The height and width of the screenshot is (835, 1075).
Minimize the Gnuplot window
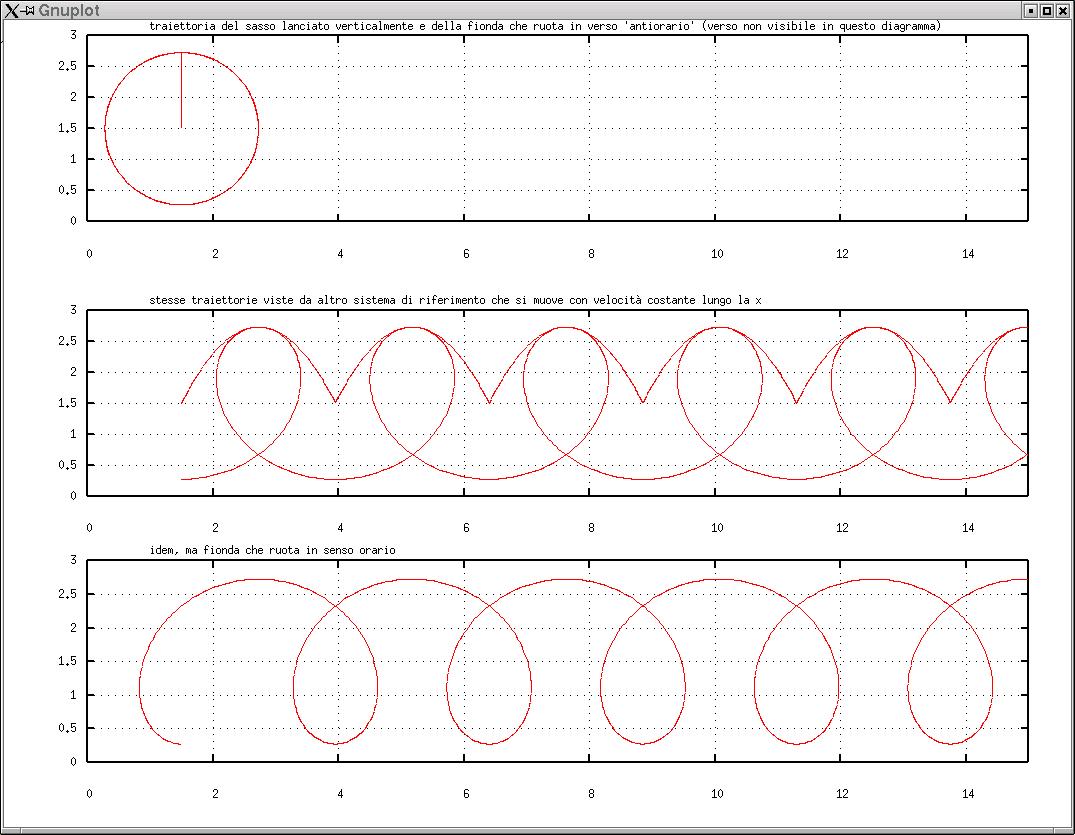point(1031,10)
